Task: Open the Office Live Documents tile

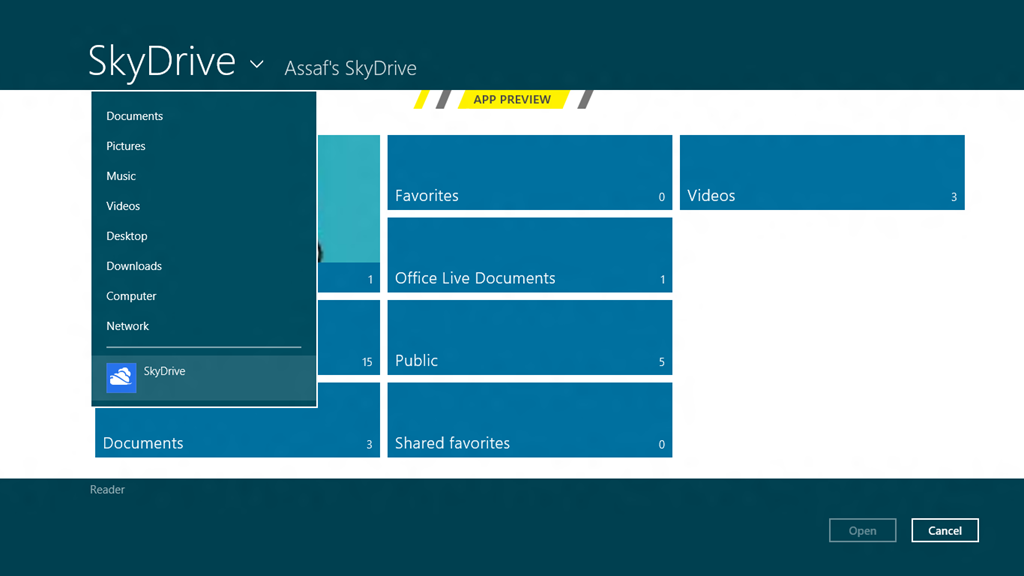Action: [530, 255]
